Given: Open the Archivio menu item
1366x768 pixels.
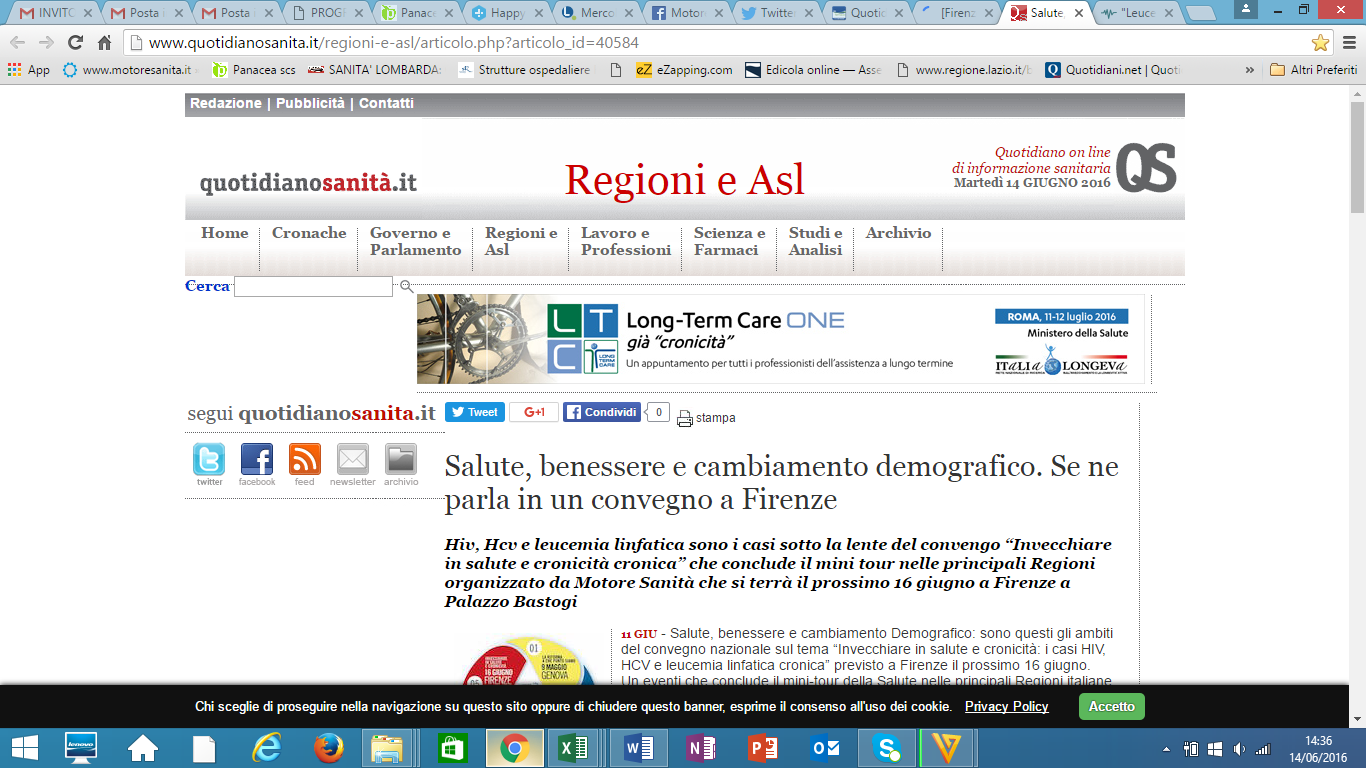Looking at the screenshot, I should click(898, 233).
